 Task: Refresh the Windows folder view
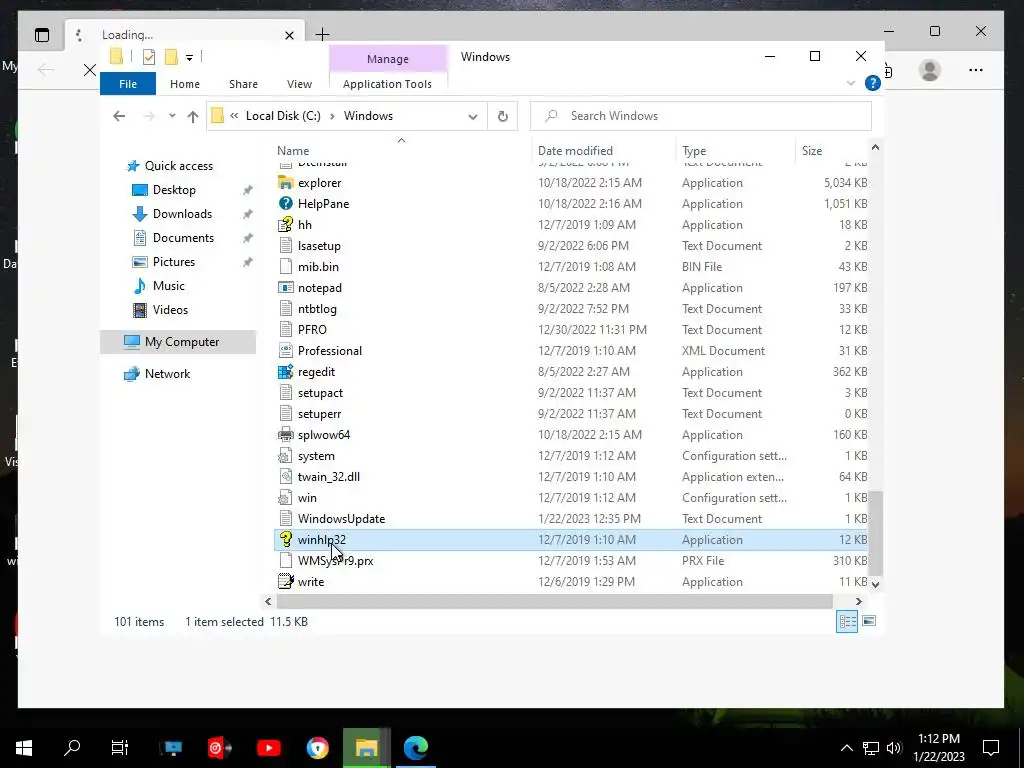point(502,116)
